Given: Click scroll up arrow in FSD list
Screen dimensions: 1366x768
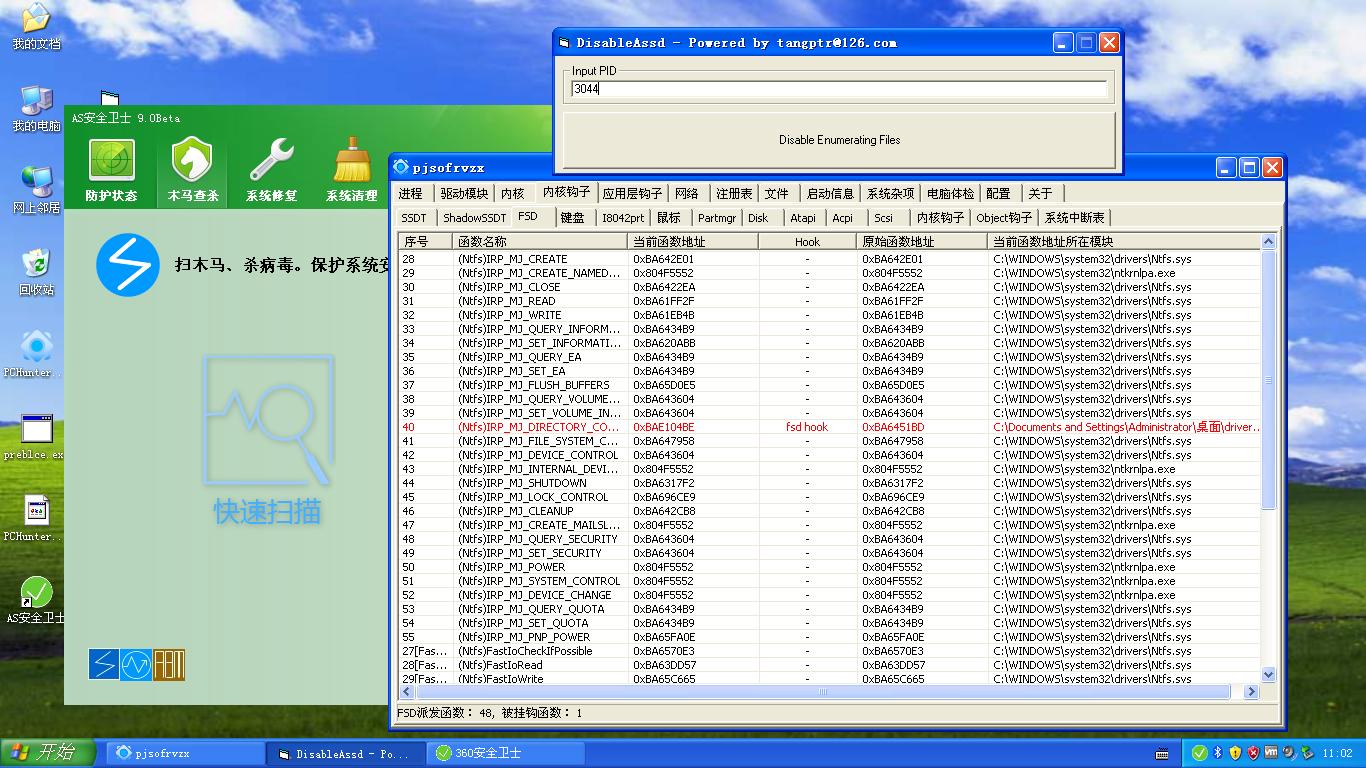Looking at the screenshot, I should coord(1269,242).
